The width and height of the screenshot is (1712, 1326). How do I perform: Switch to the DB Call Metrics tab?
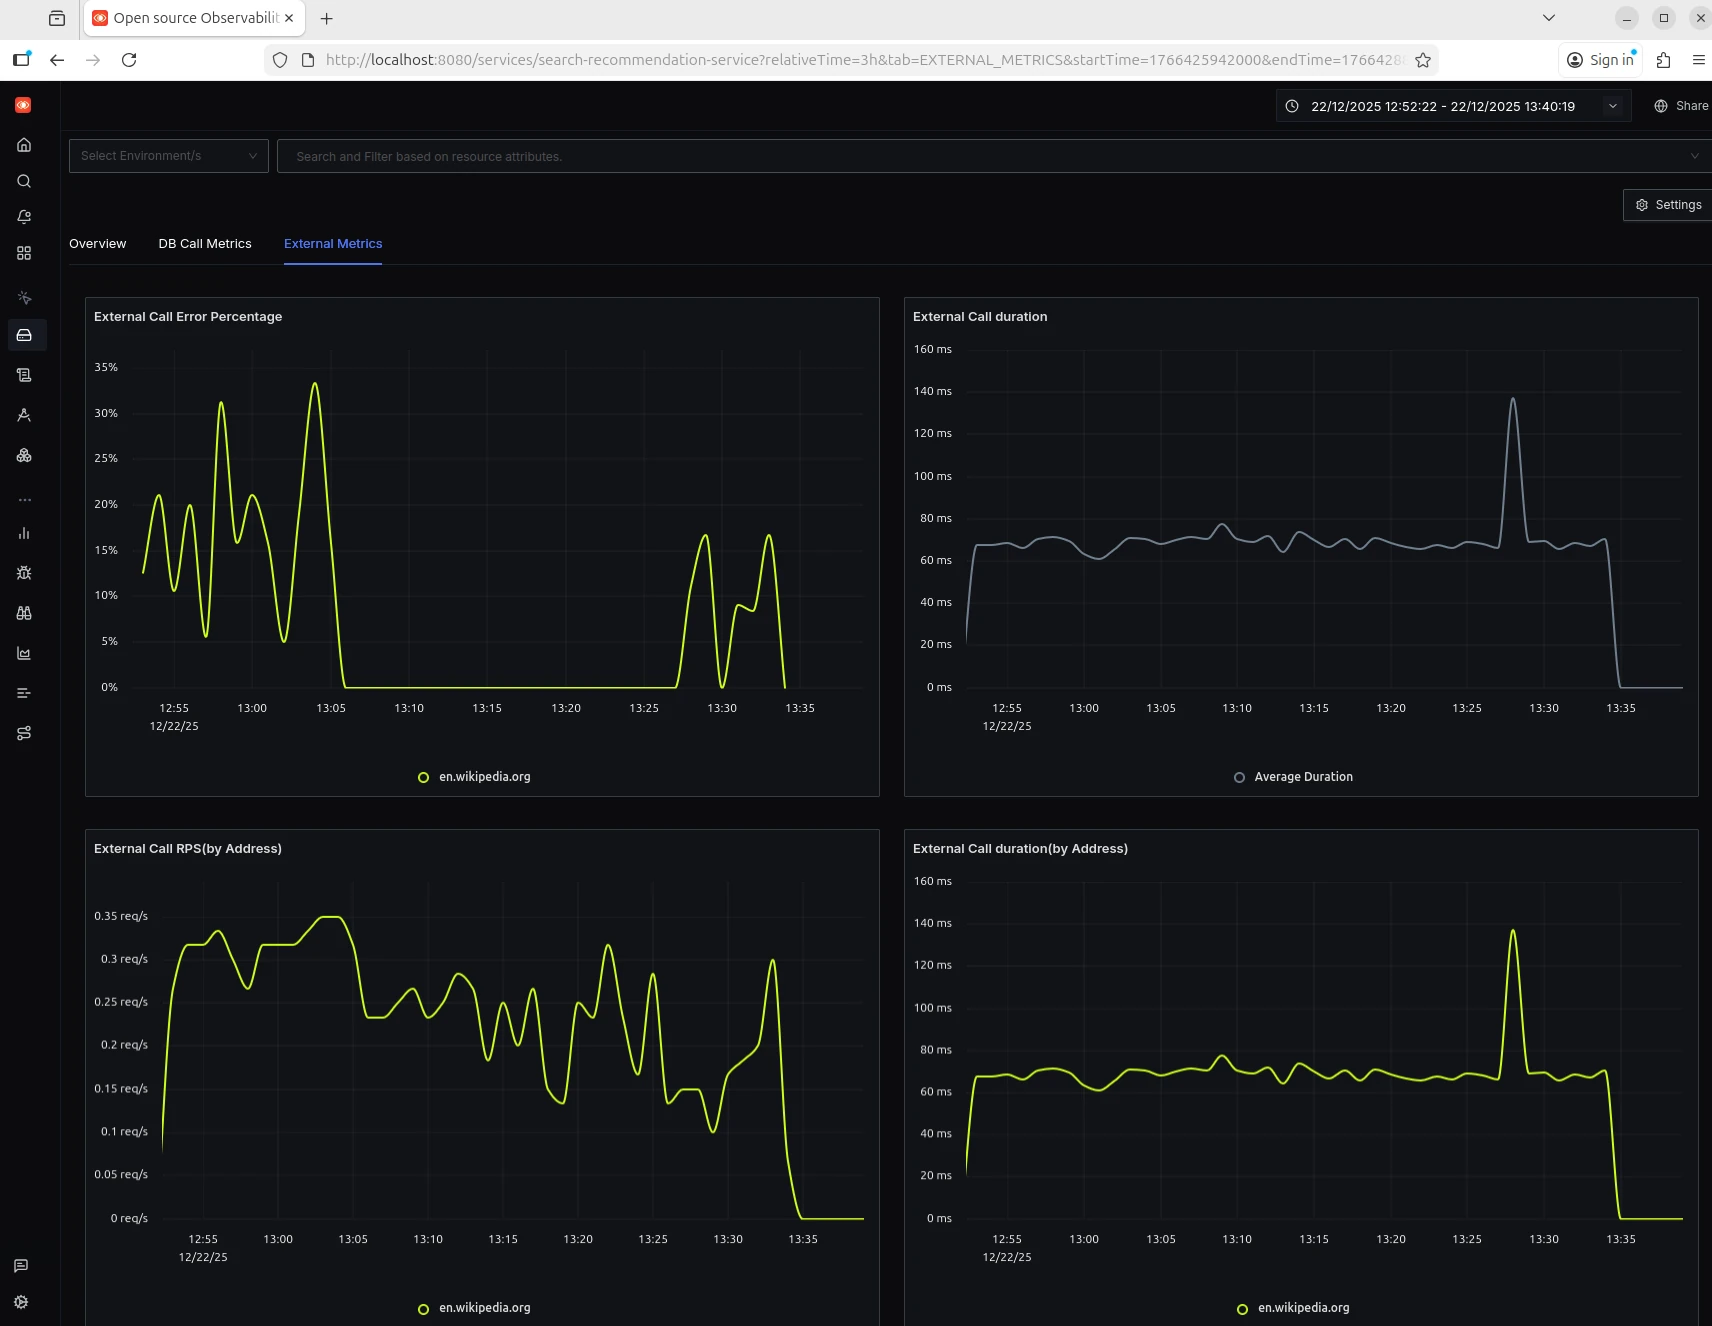pyautogui.click(x=205, y=244)
